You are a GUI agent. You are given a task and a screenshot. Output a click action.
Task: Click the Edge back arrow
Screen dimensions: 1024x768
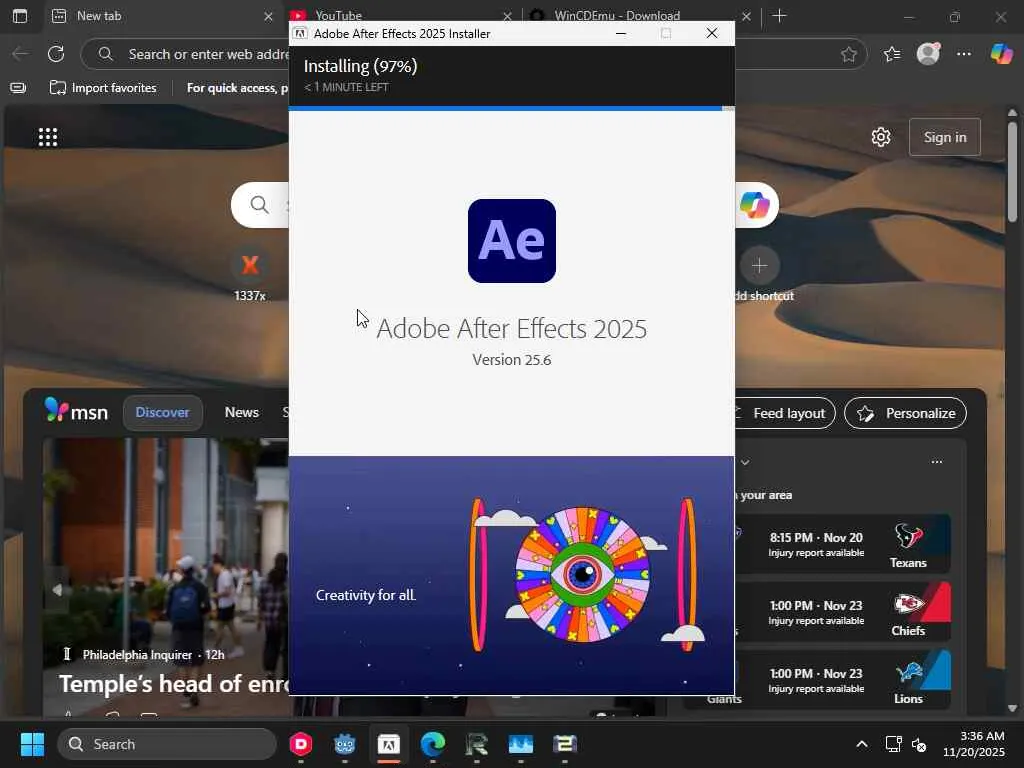pyautogui.click(x=20, y=54)
